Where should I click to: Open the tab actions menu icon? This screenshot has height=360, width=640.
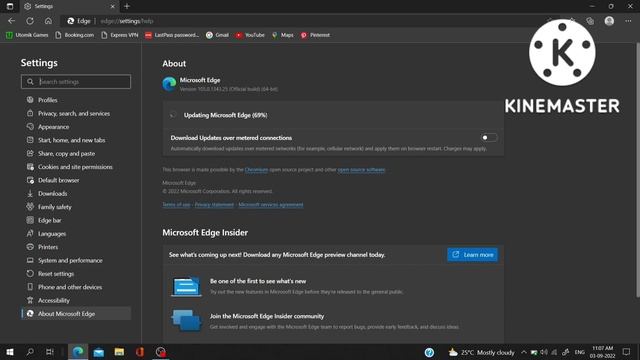pyautogui.click(x=10, y=6)
